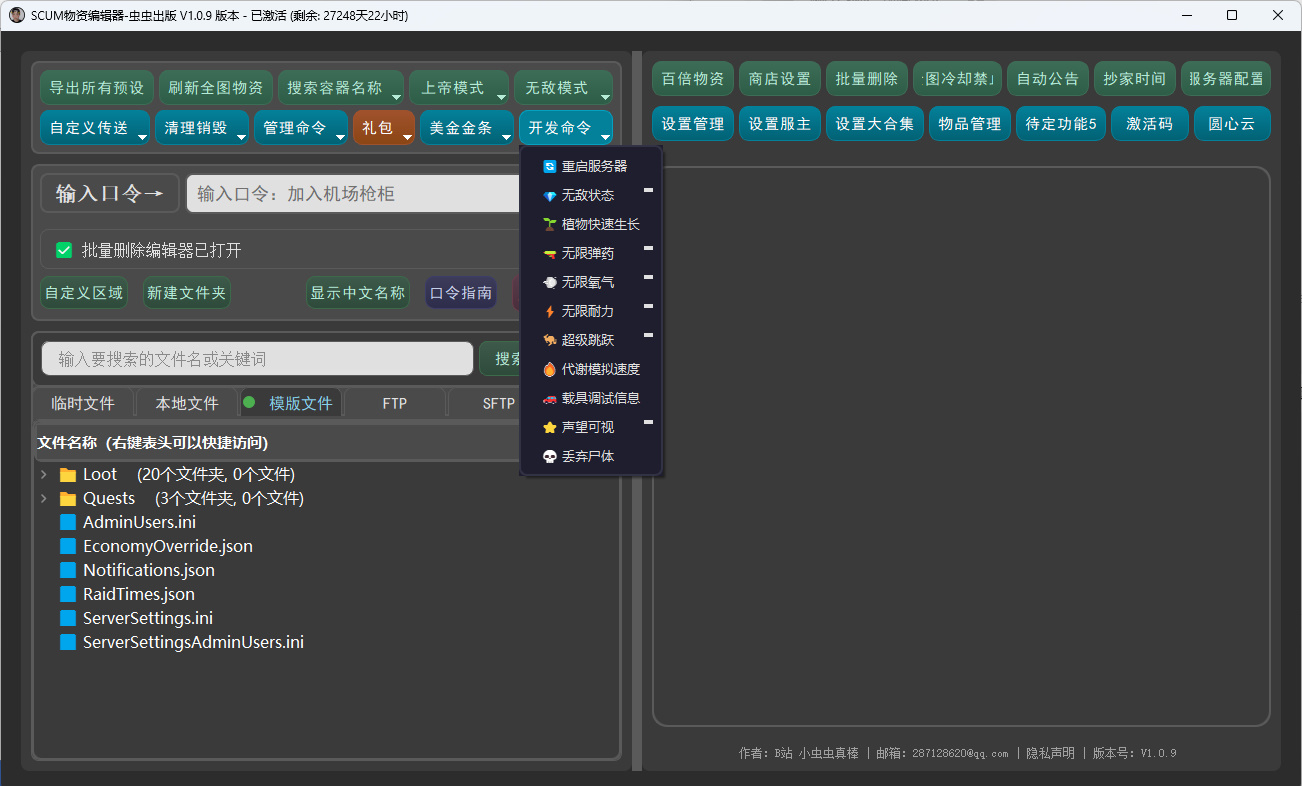Click the Loot folder icon
Image resolution: width=1302 pixels, height=786 pixels.
coord(68,474)
